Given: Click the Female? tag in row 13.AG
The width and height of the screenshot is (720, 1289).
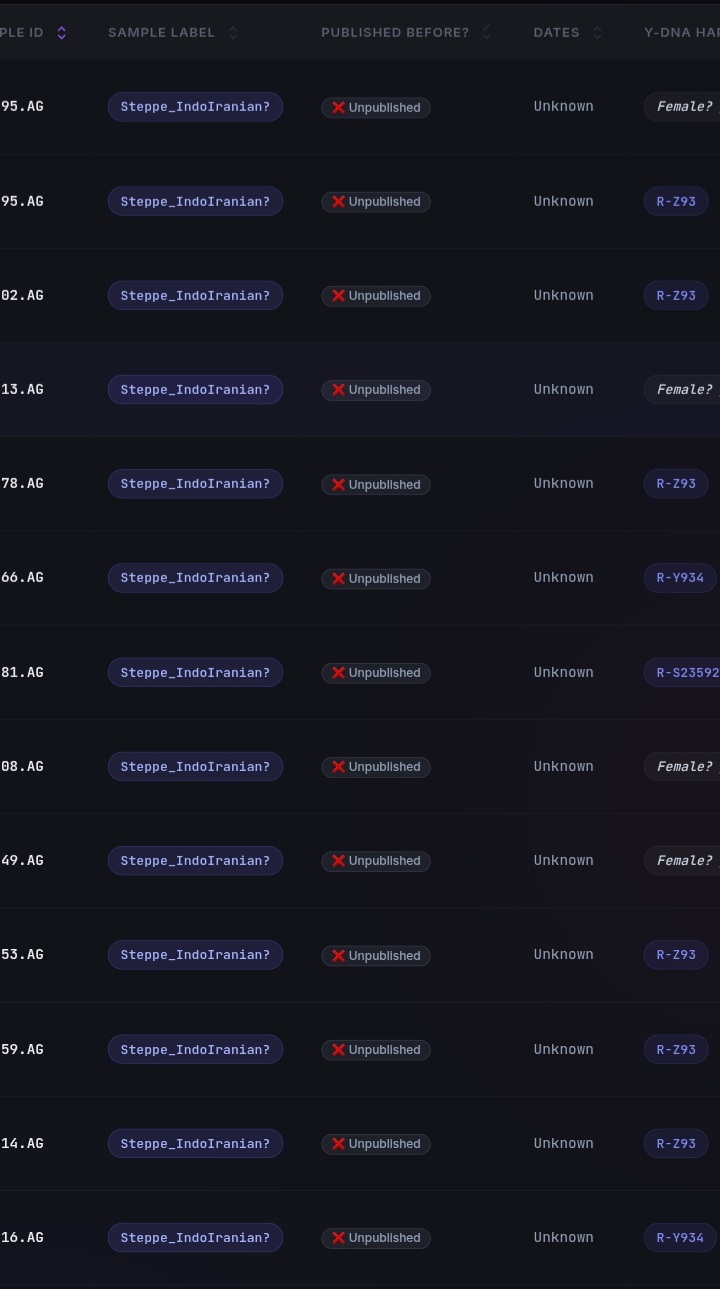Looking at the screenshot, I should coord(682,390).
